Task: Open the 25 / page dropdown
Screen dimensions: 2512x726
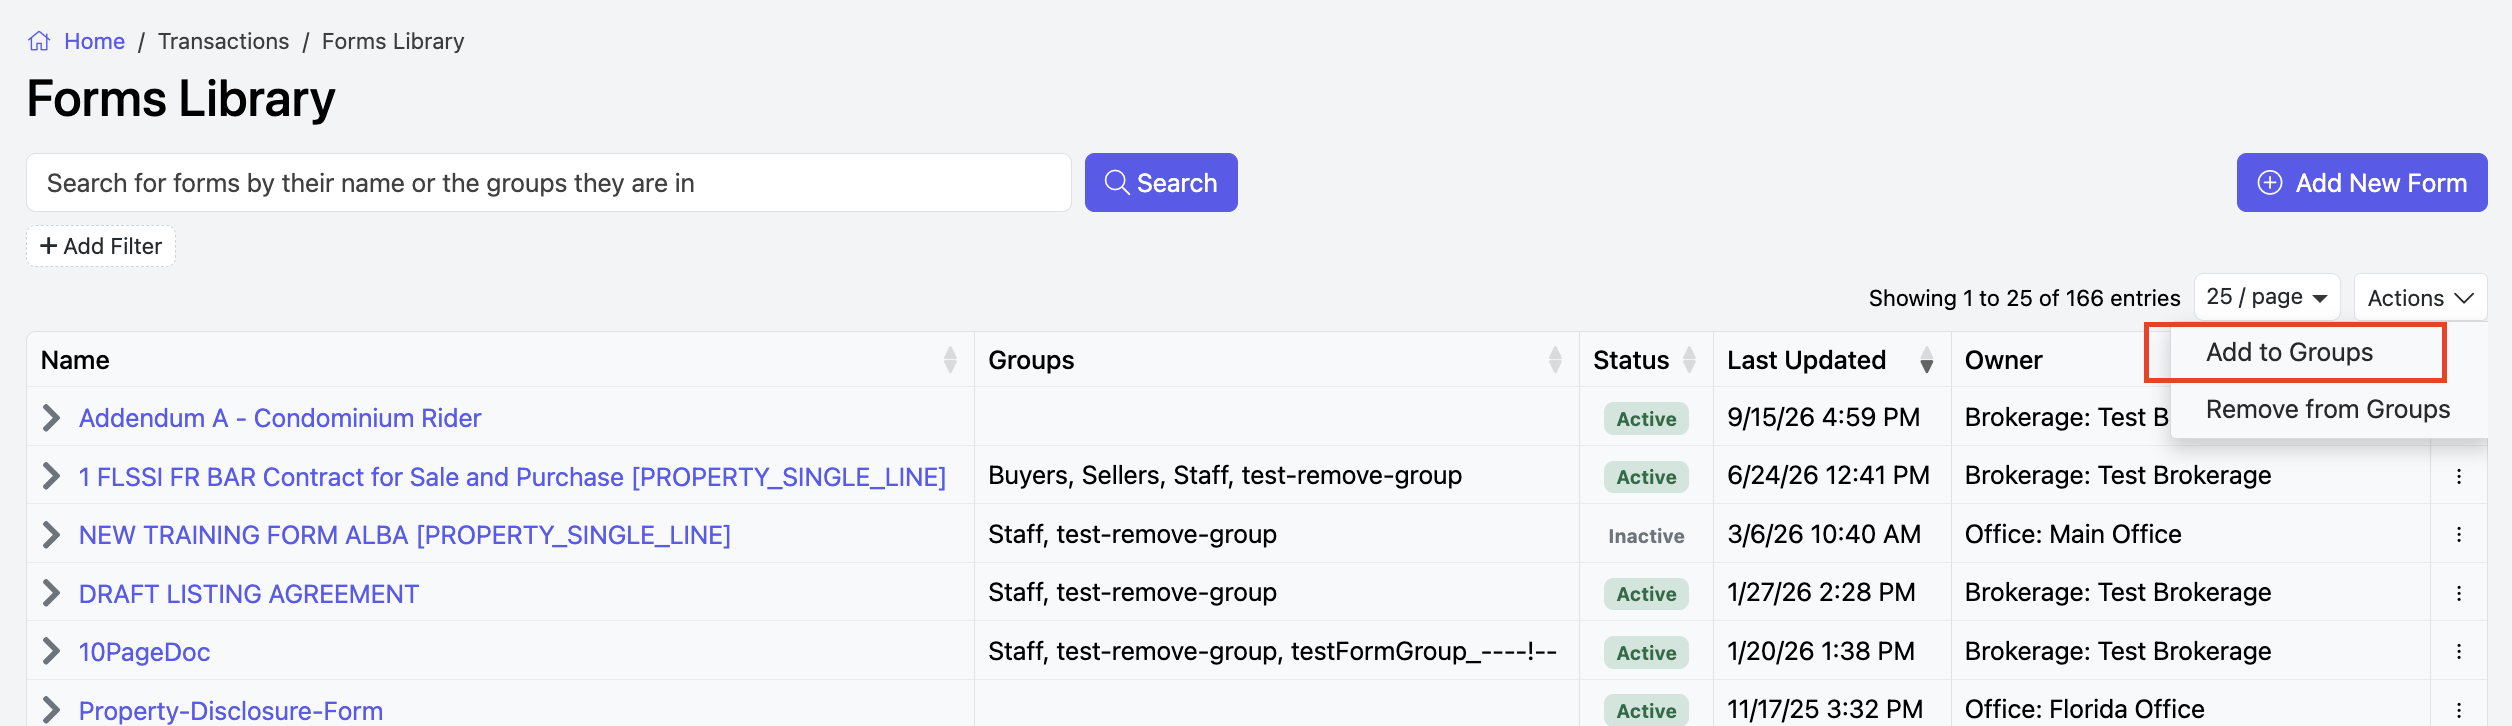Action: pyautogui.click(x=2267, y=297)
